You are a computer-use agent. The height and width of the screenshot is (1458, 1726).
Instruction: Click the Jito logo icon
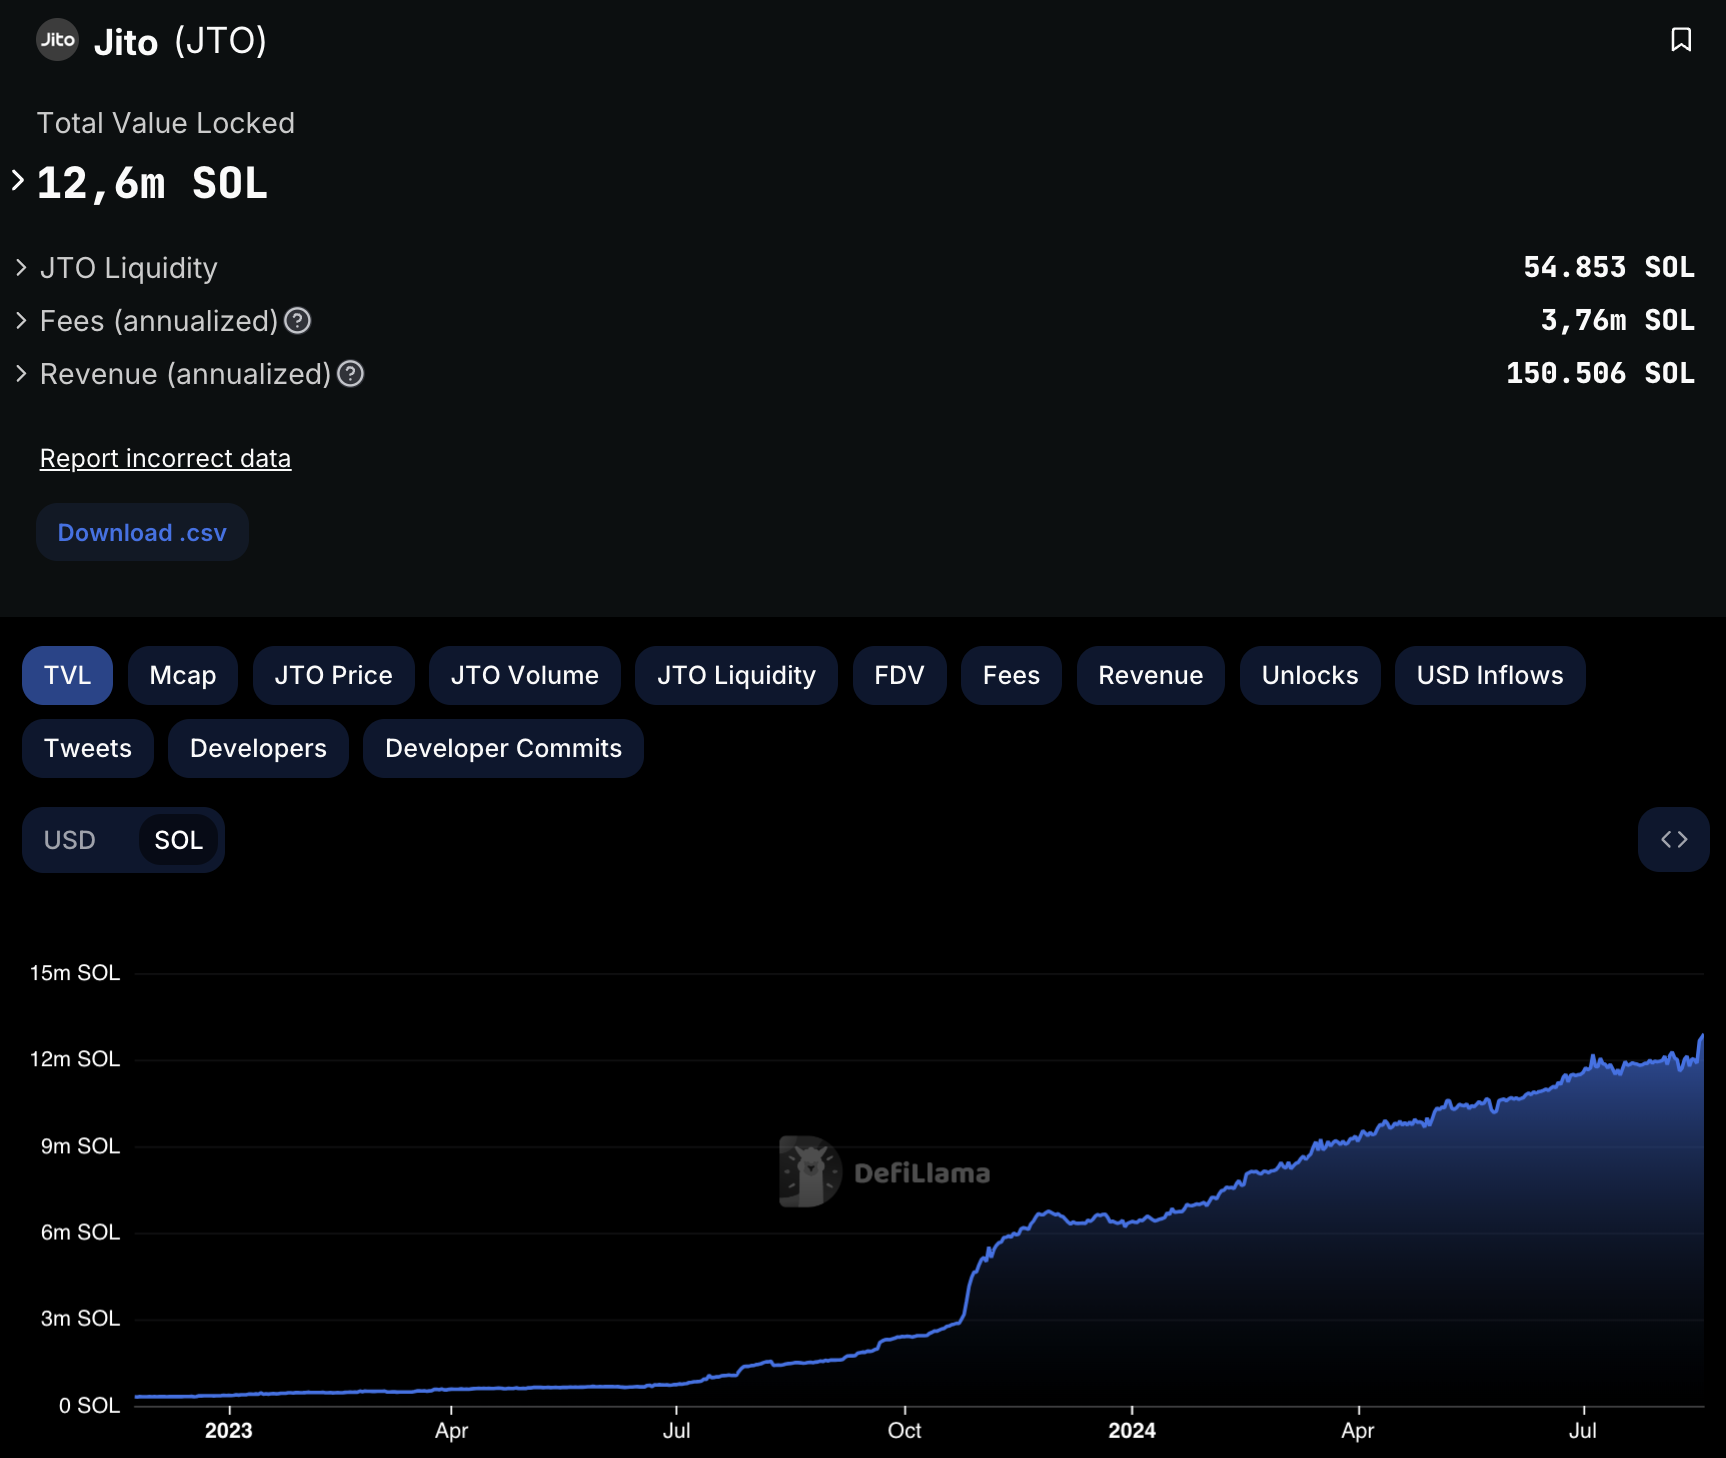[57, 40]
